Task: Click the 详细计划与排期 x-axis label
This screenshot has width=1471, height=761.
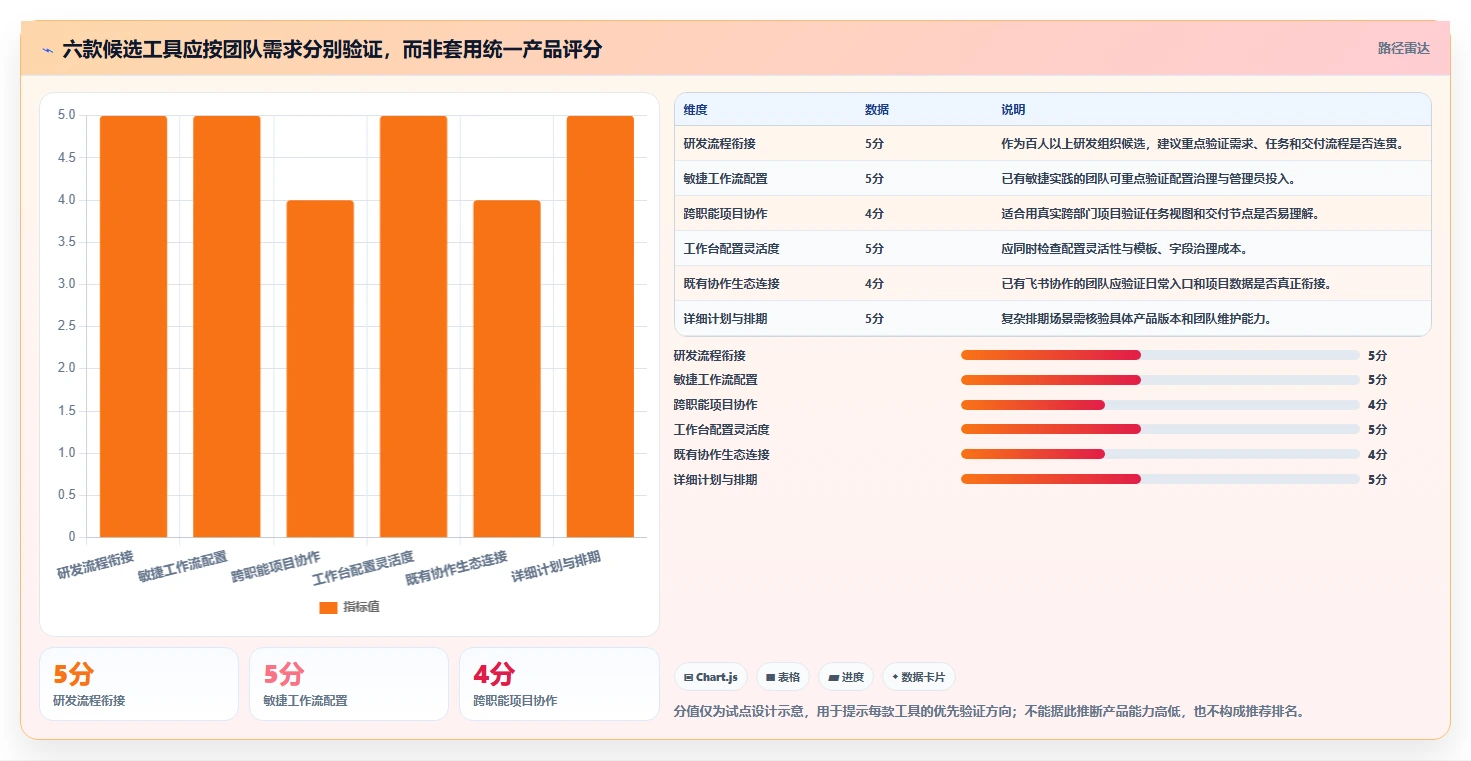Action: 557,568
